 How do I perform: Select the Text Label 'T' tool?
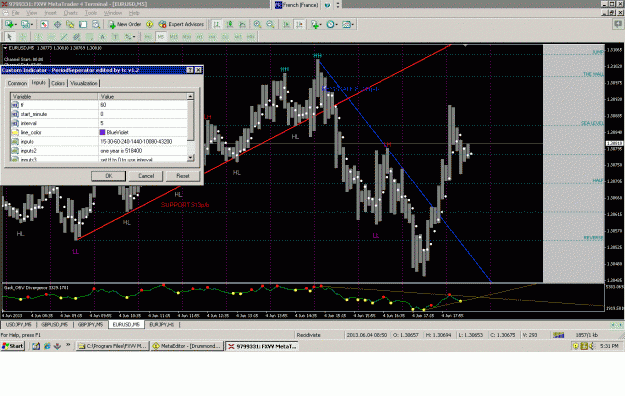tap(115, 37)
